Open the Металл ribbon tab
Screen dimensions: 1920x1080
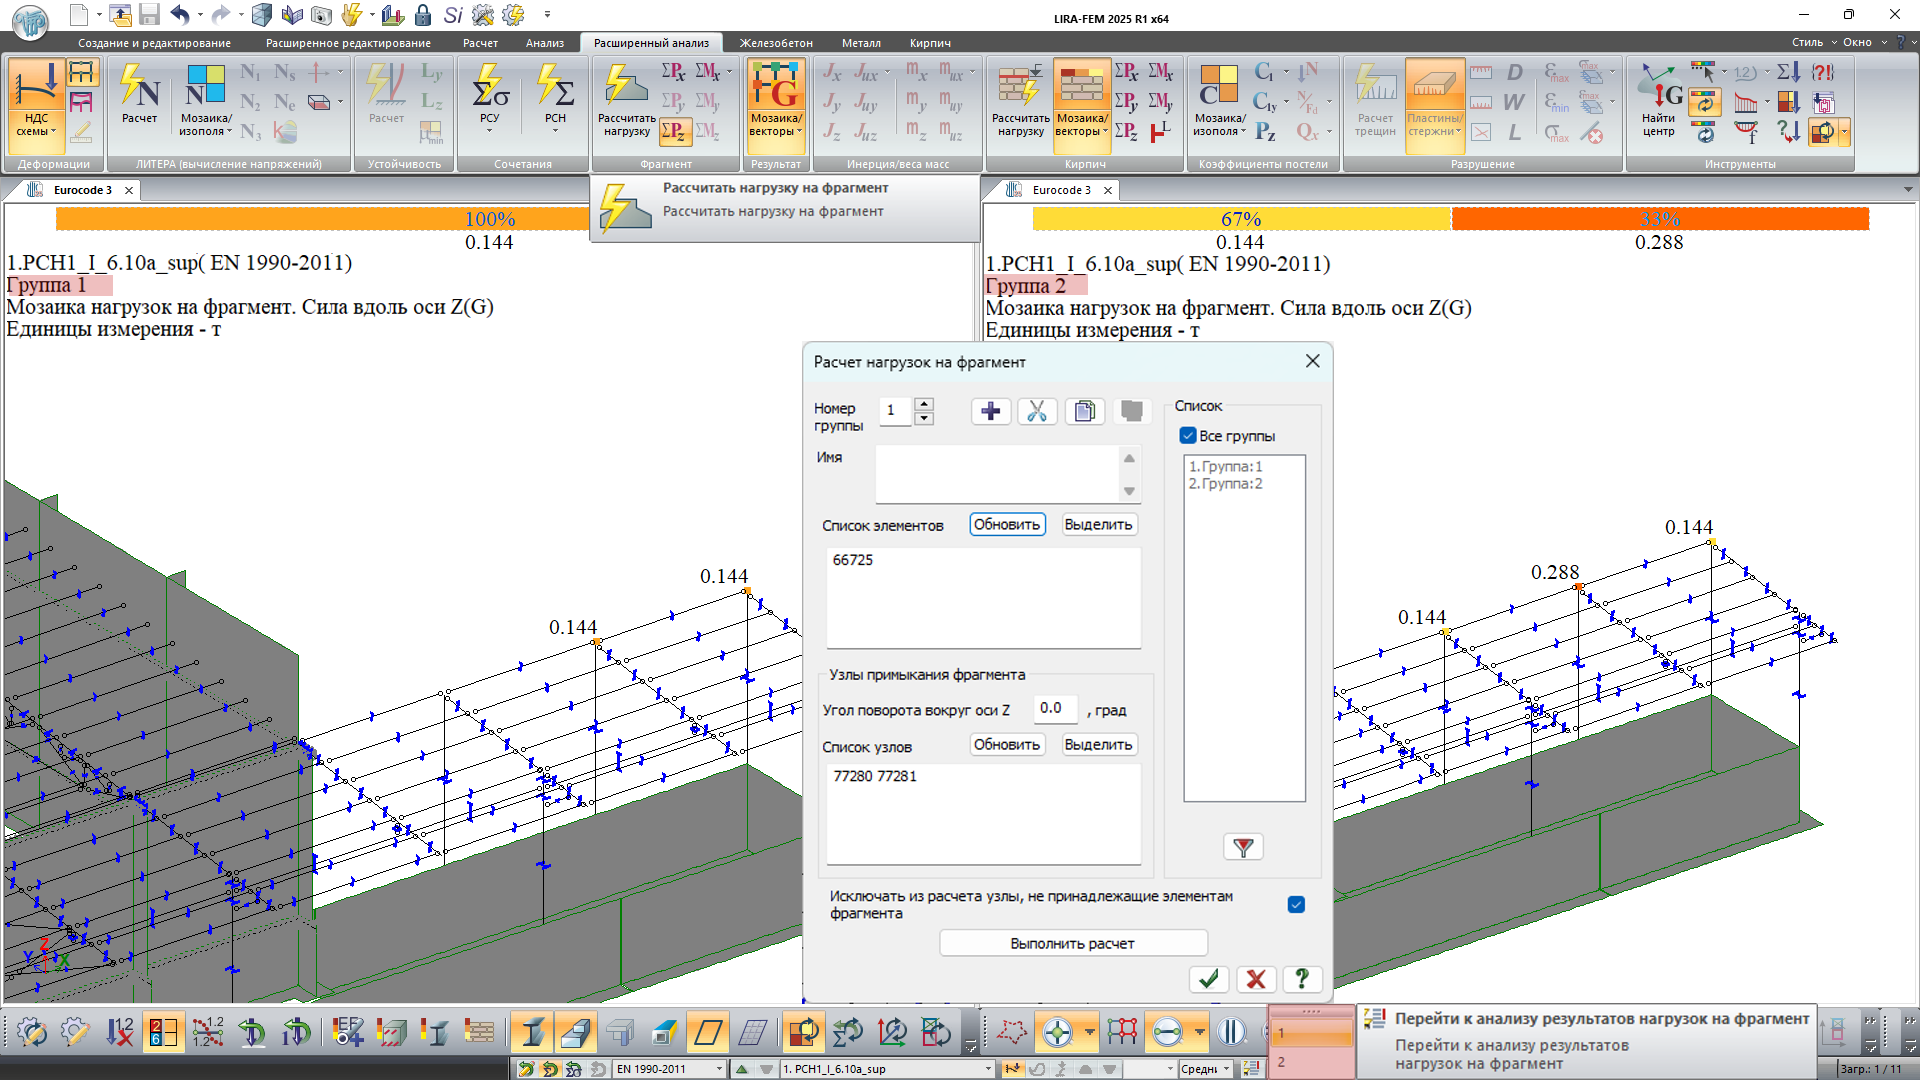point(861,43)
